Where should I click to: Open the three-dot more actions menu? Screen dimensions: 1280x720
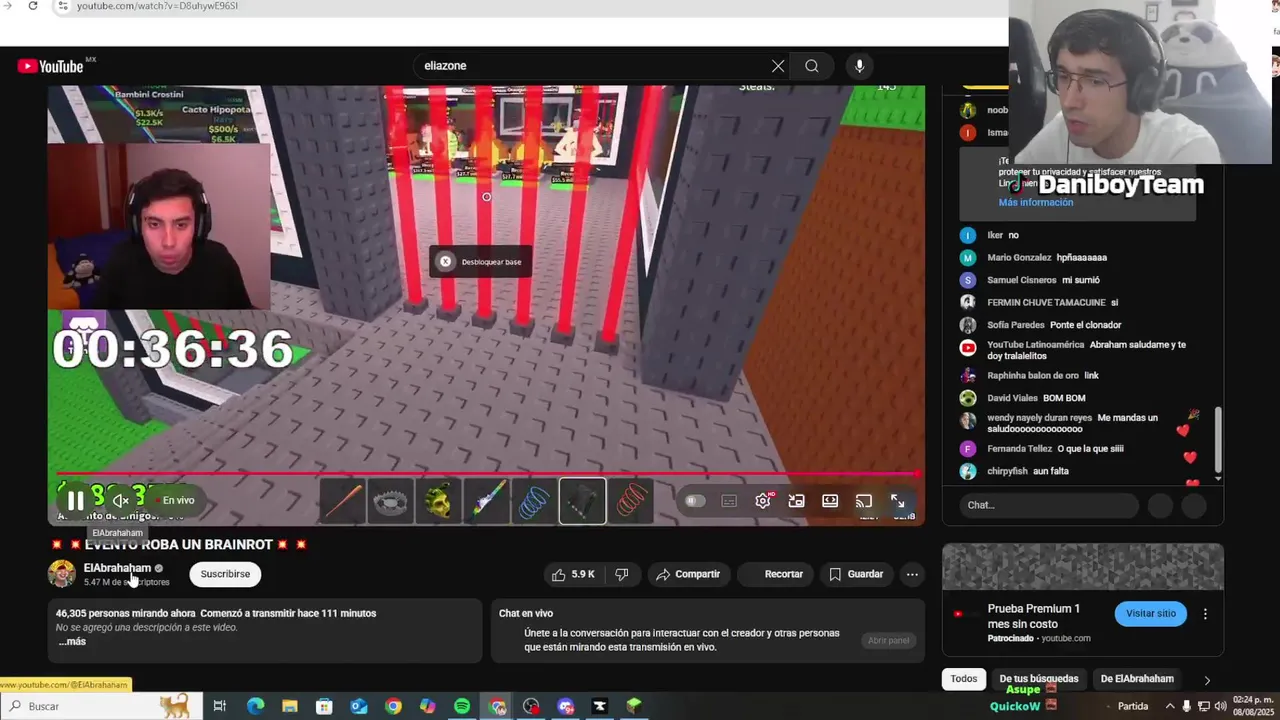coord(912,574)
